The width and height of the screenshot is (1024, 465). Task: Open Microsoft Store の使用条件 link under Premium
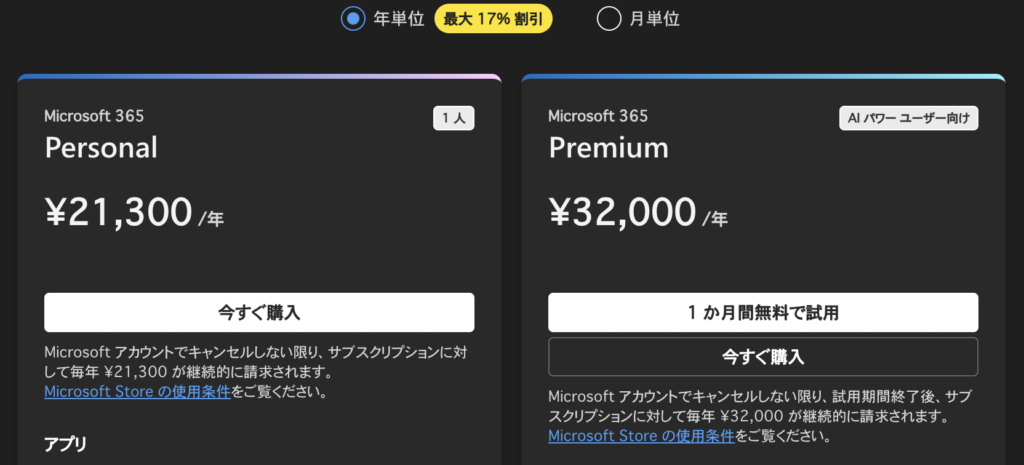click(642, 436)
